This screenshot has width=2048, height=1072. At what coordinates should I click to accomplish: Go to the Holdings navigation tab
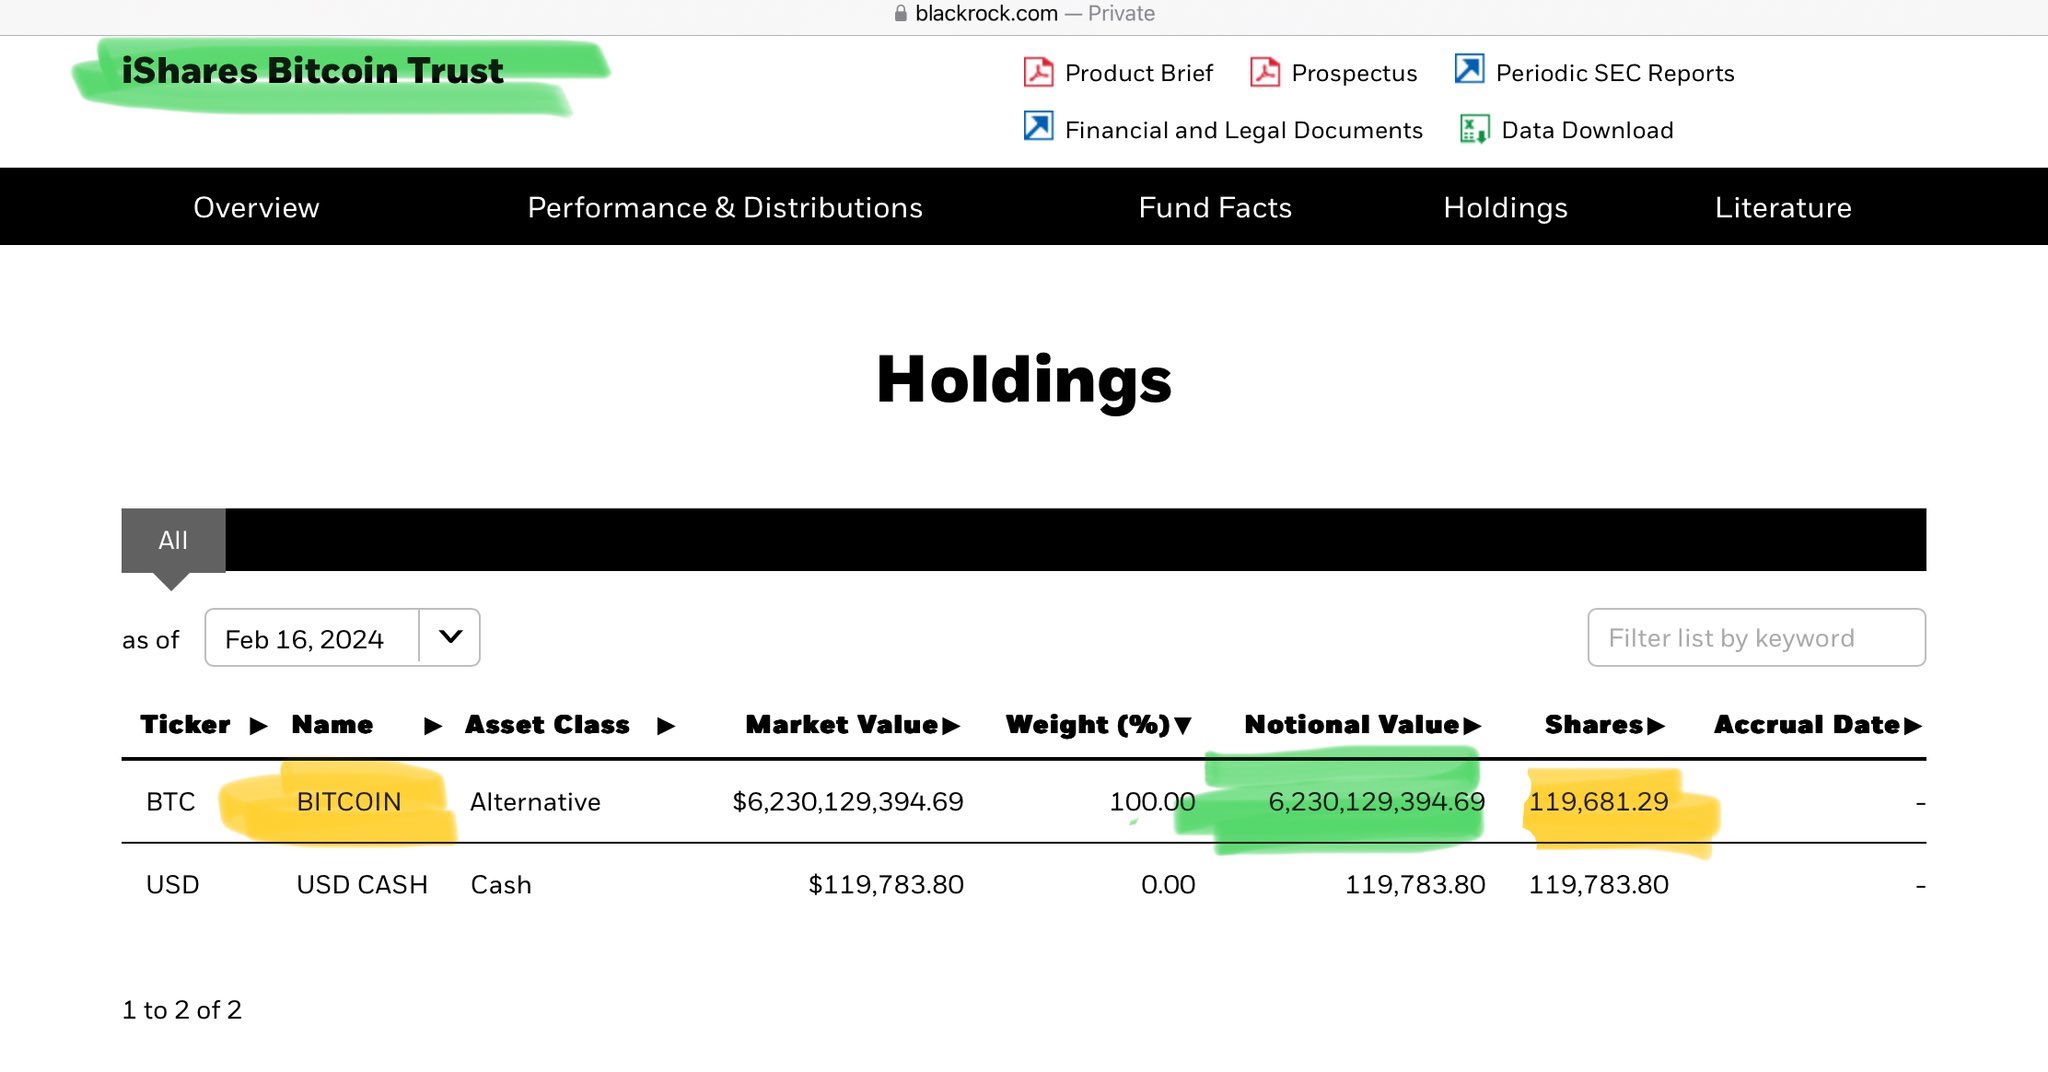pos(1505,207)
